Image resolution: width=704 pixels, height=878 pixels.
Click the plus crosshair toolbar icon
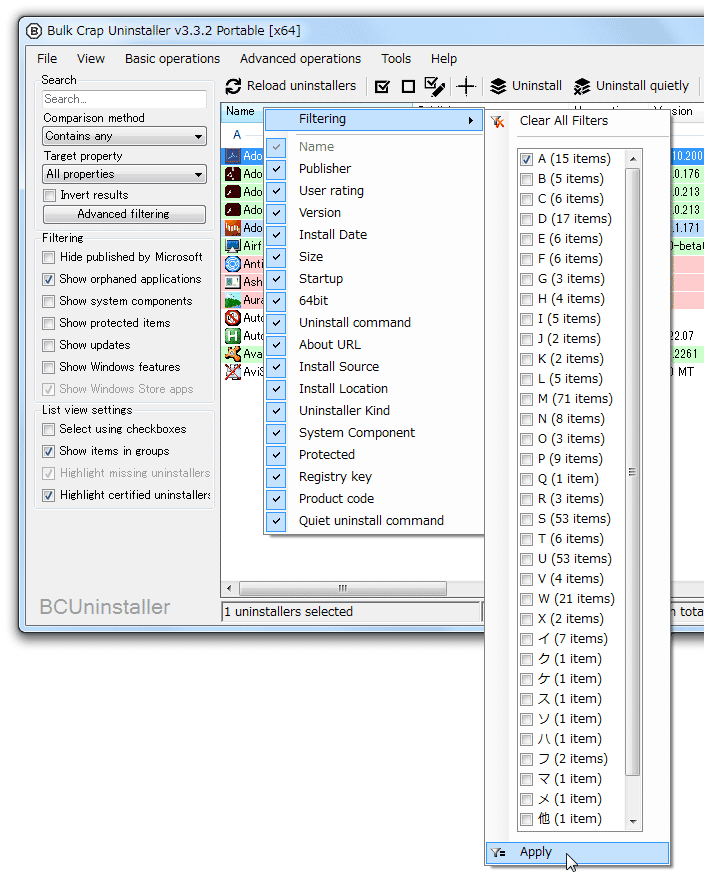[465, 86]
